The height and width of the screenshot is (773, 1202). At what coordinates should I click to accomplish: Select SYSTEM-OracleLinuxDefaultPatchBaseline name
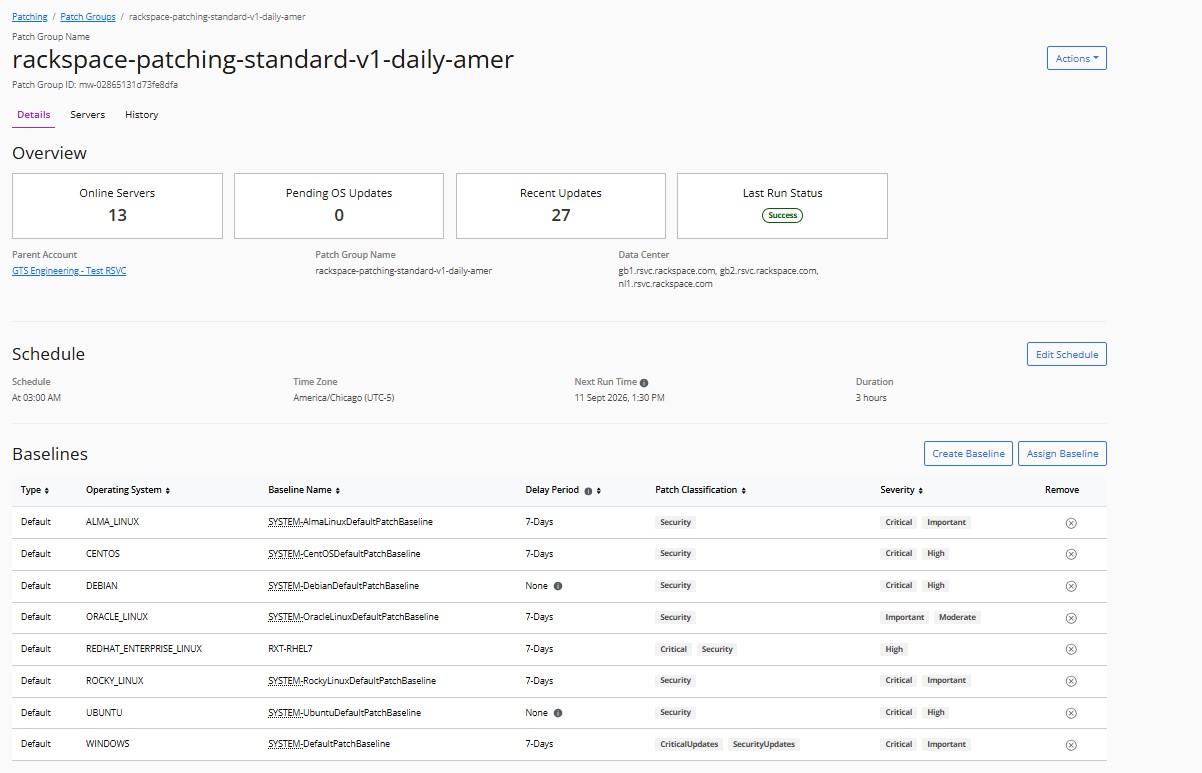coord(353,617)
